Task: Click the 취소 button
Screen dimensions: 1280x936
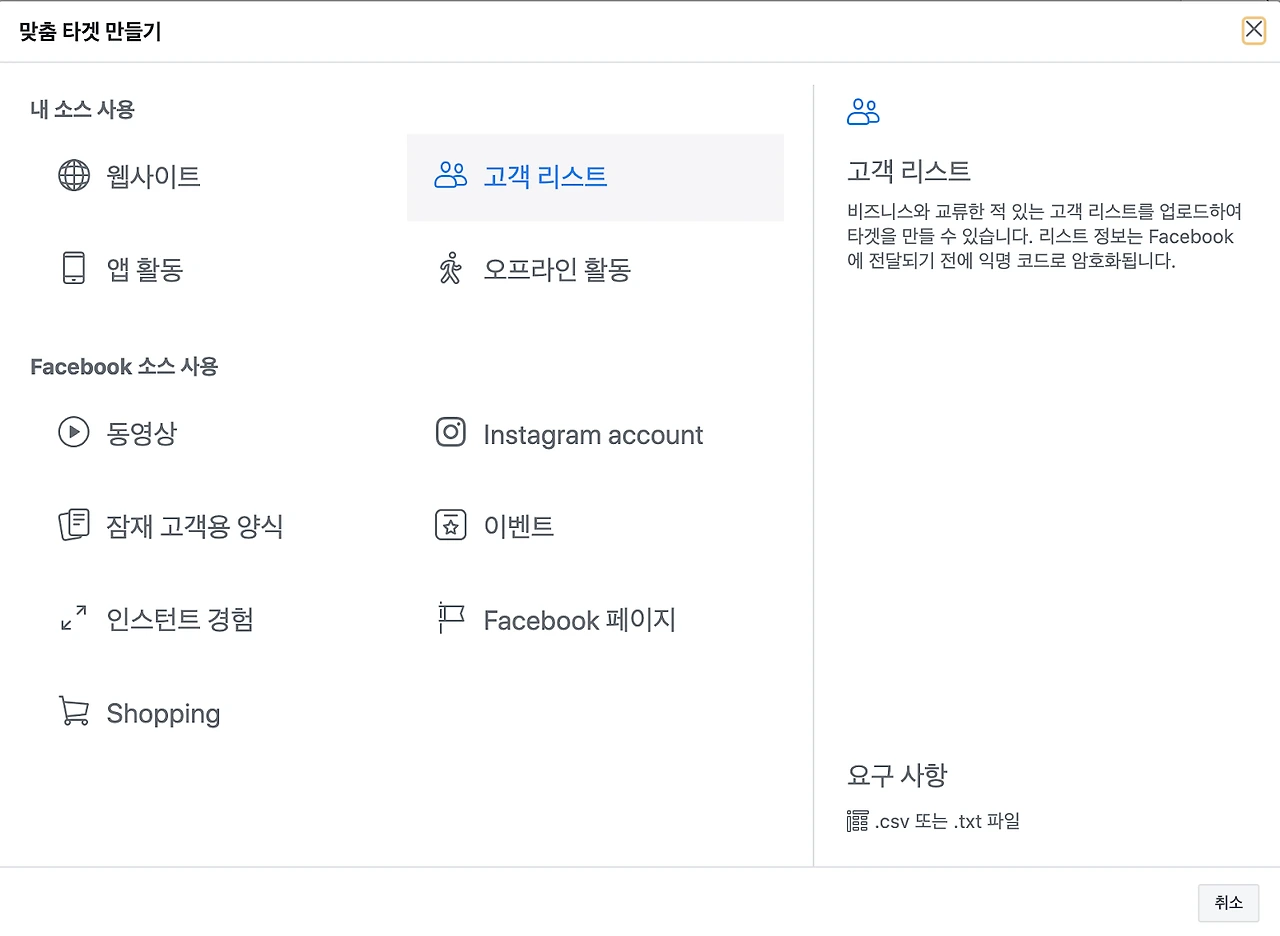Action: click(1228, 903)
